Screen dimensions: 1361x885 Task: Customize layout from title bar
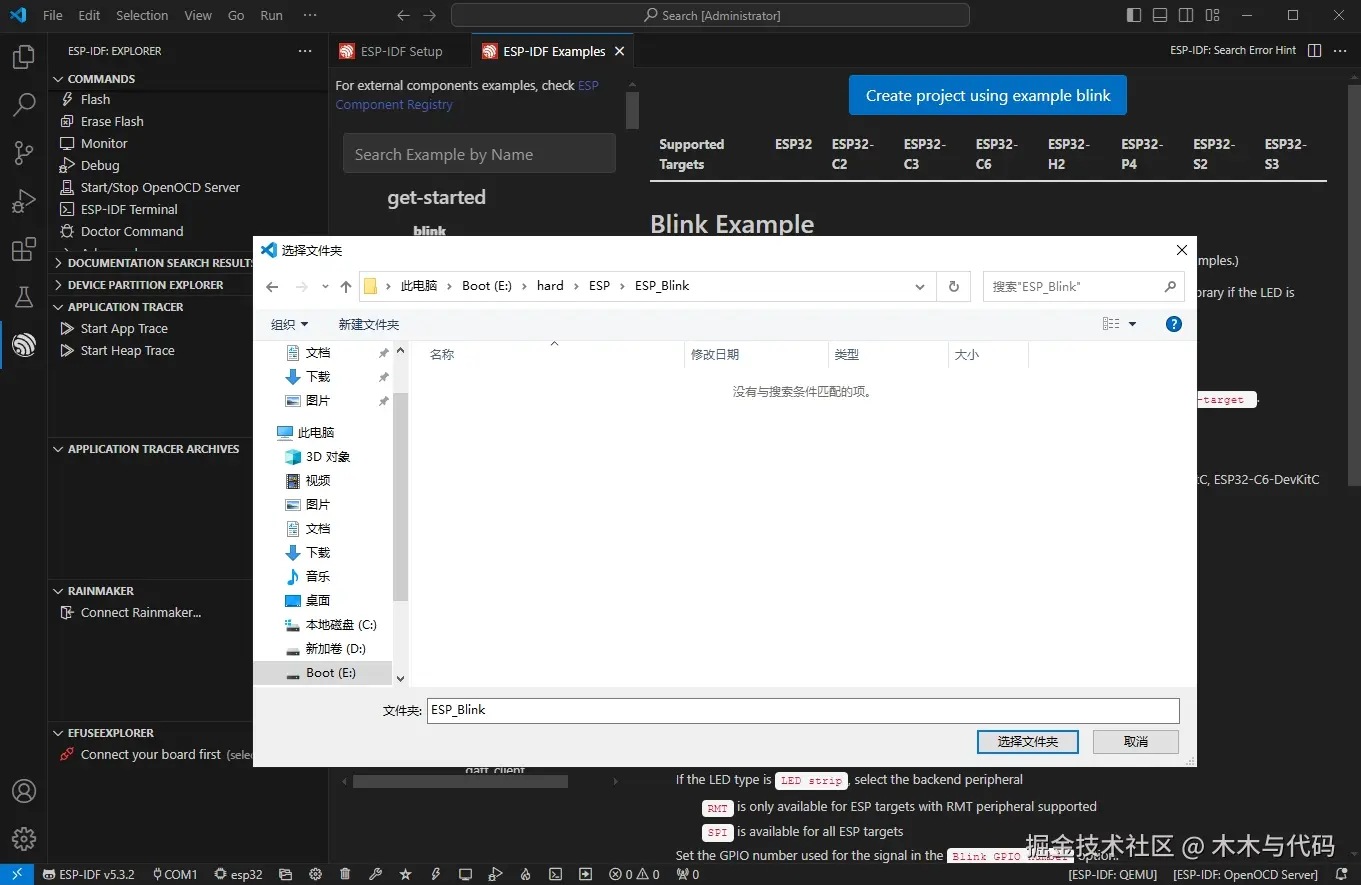pyautogui.click(x=1212, y=15)
